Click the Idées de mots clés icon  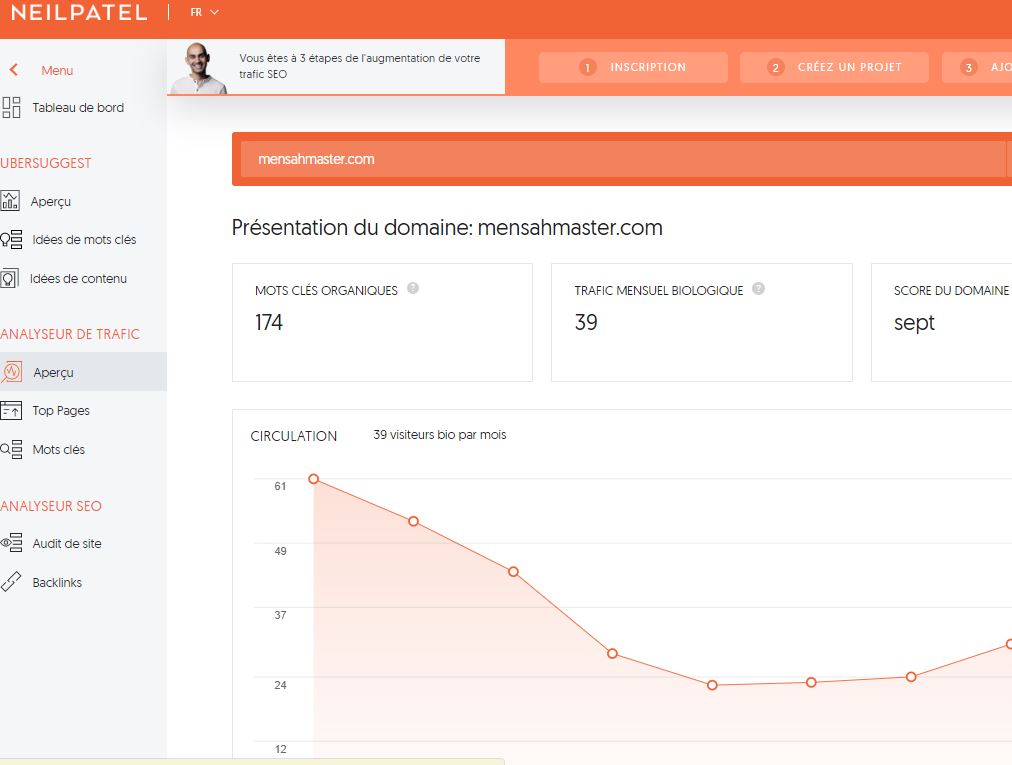11,240
